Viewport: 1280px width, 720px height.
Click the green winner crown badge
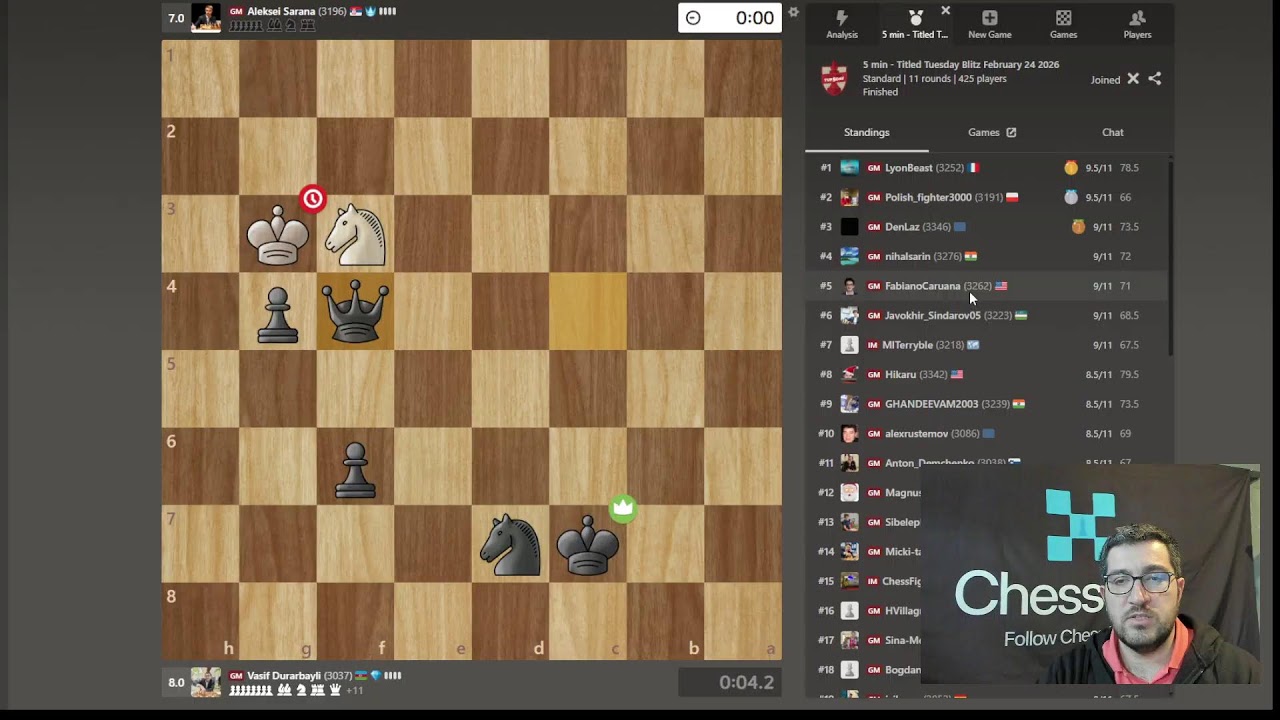[623, 508]
